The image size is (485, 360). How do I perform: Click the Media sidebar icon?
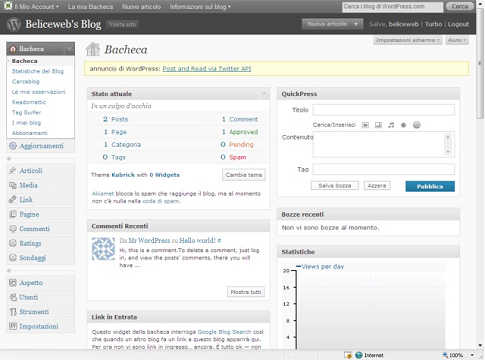(x=13, y=185)
